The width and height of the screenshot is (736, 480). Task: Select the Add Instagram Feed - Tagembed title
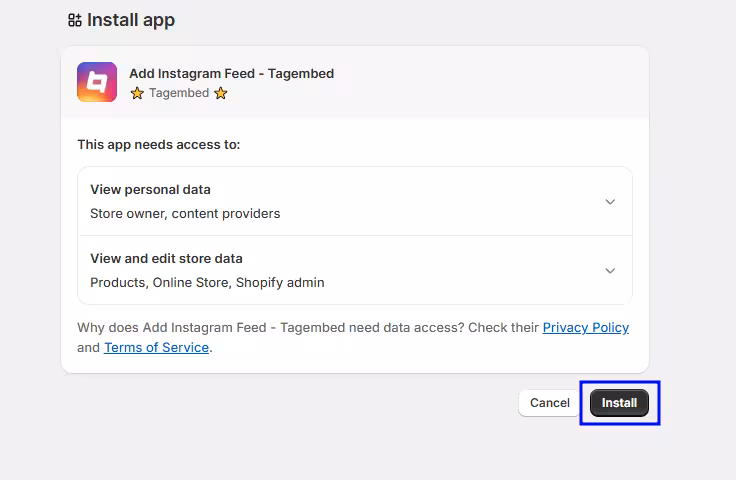231,74
